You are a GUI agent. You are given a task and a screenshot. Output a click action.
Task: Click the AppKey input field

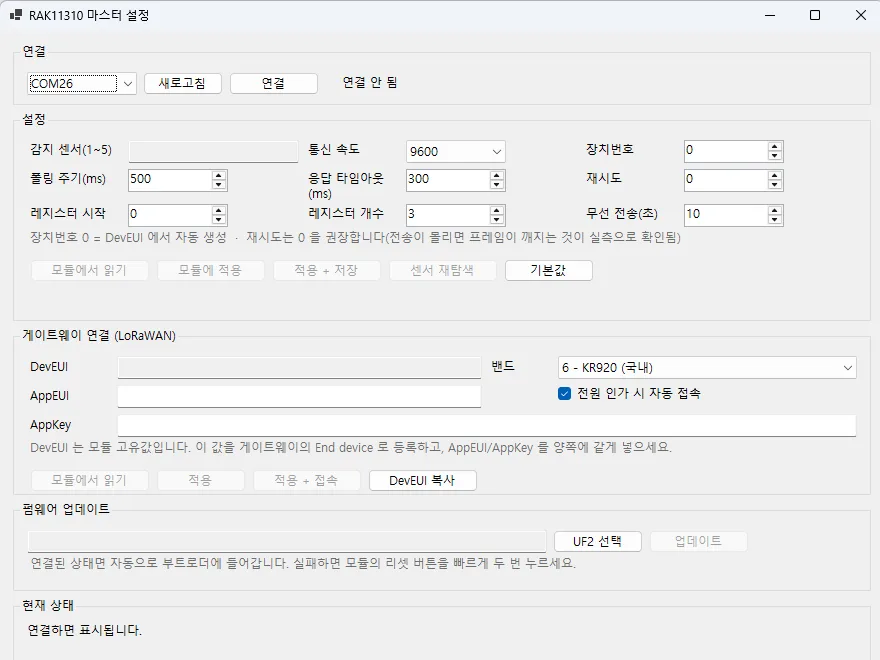tap(487, 425)
